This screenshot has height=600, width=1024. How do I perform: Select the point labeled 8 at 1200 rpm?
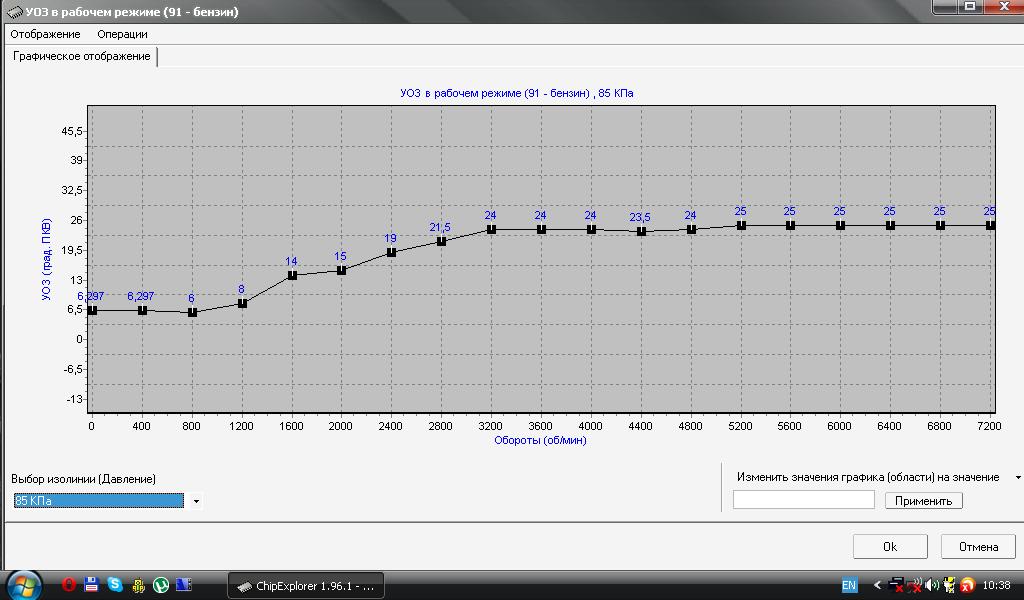pos(242,304)
